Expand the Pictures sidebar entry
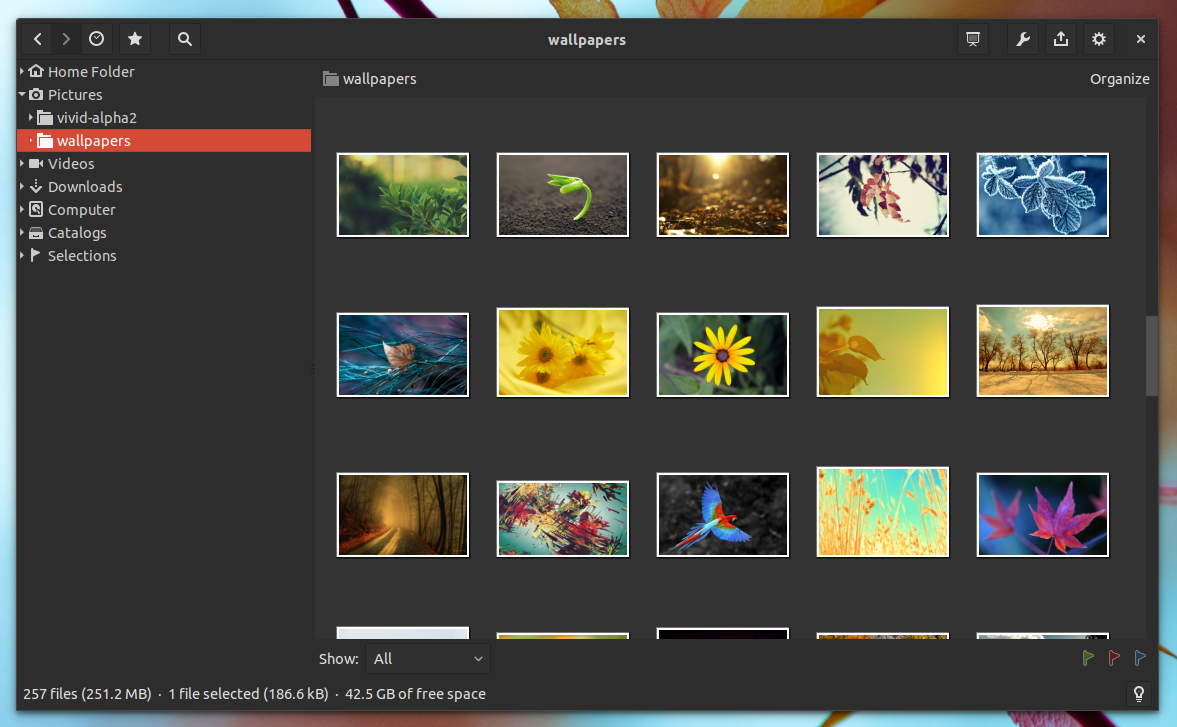 22,94
